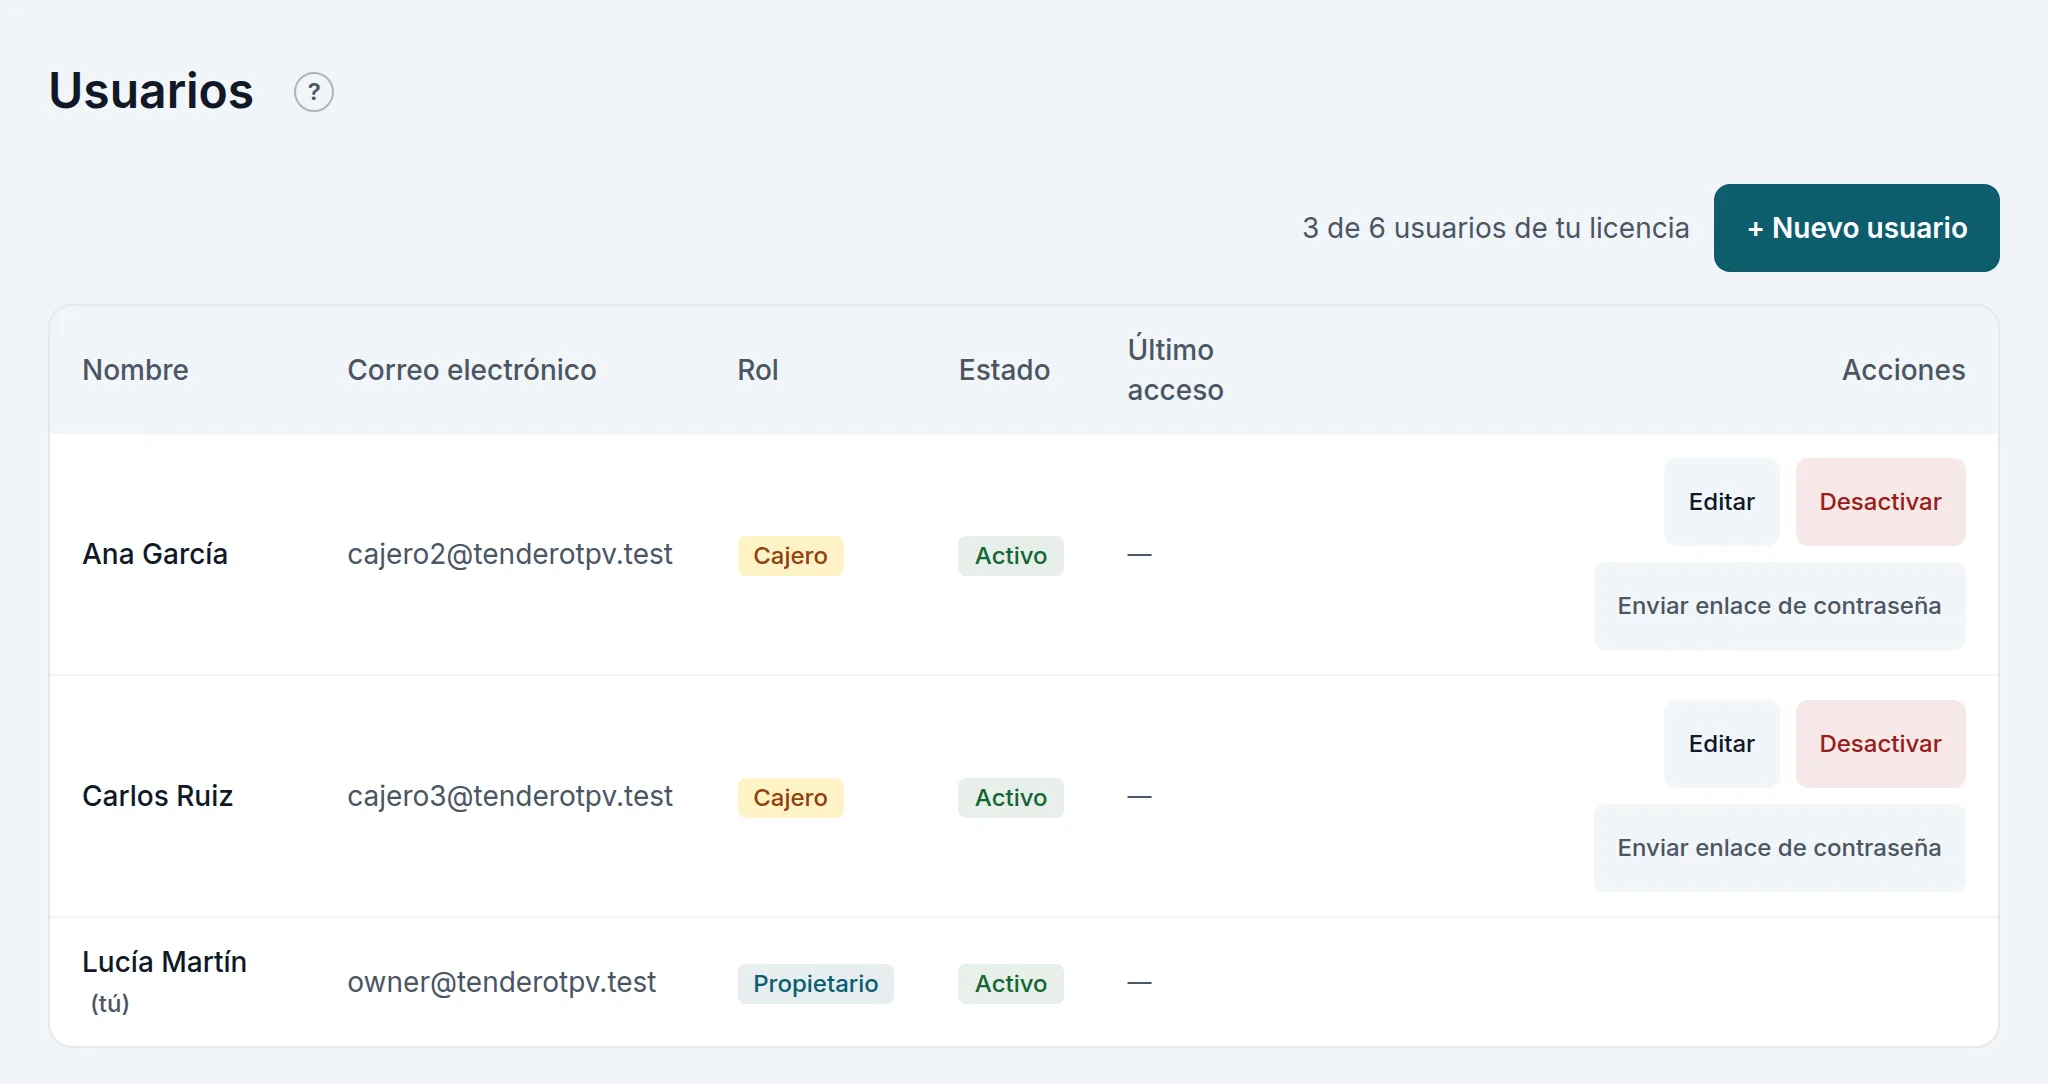The width and height of the screenshot is (2048, 1084).
Task: Click the Estado column header
Action: coord(1004,370)
